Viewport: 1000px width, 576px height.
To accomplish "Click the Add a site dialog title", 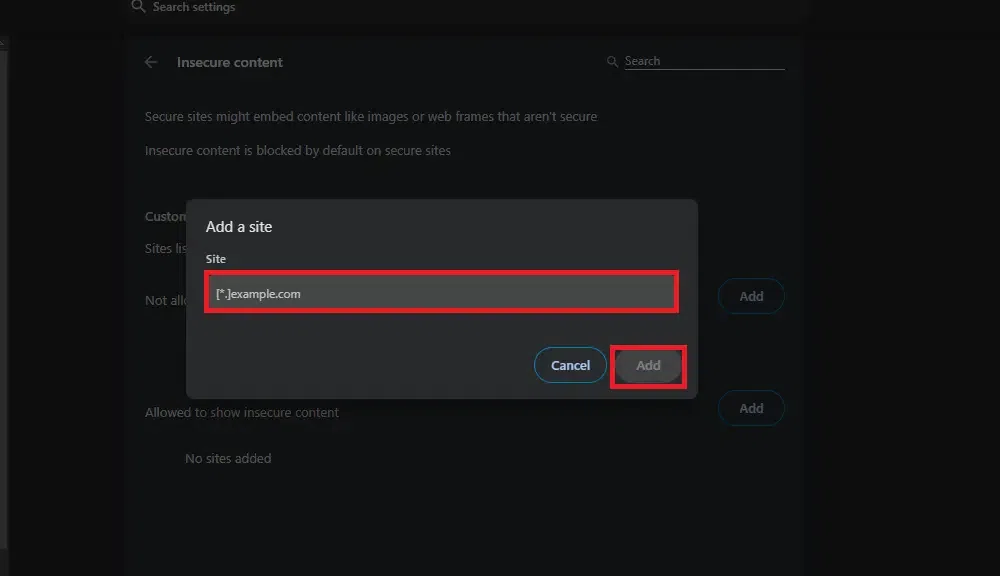I will [x=239, y=227].
